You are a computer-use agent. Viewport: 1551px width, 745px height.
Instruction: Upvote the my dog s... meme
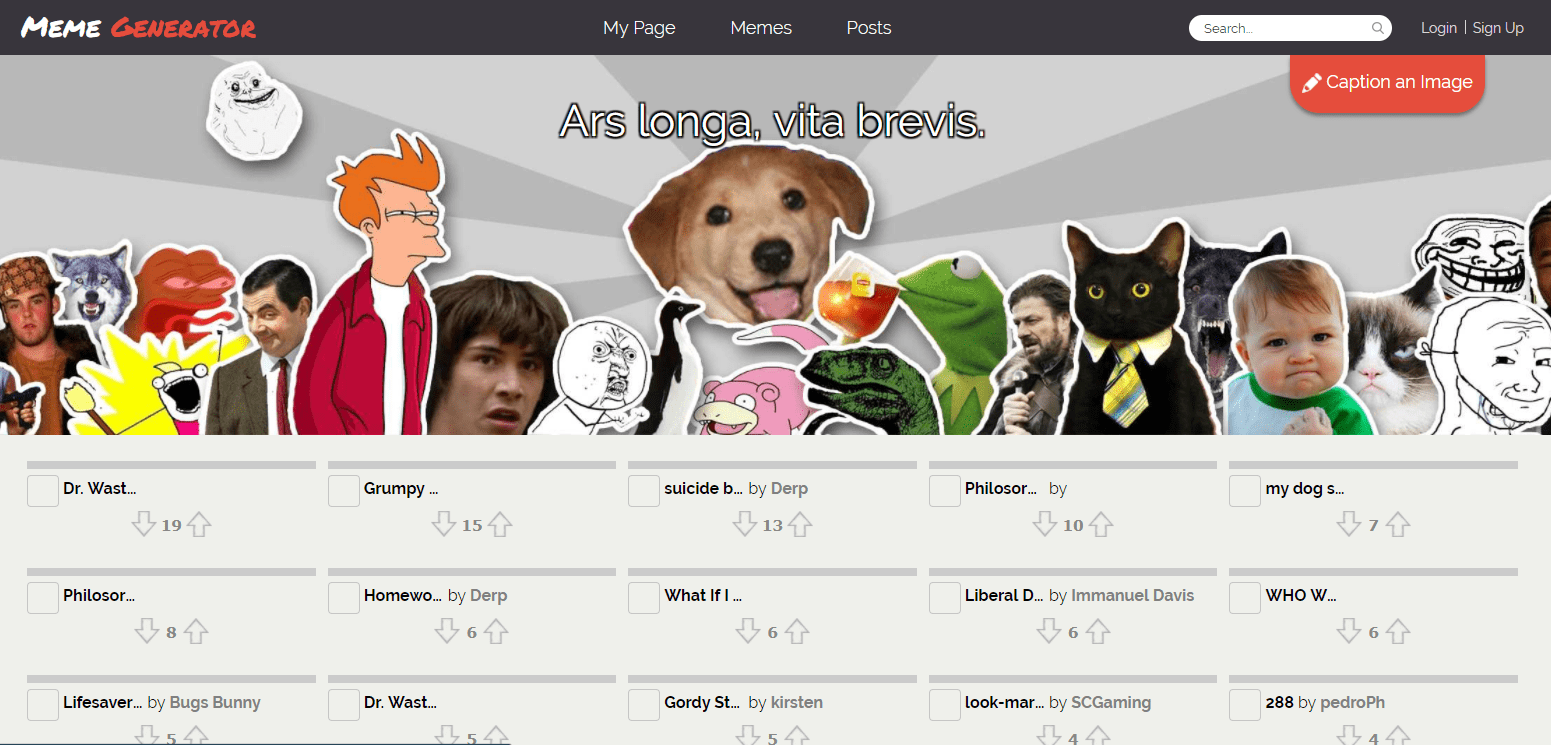(1397, 524)
